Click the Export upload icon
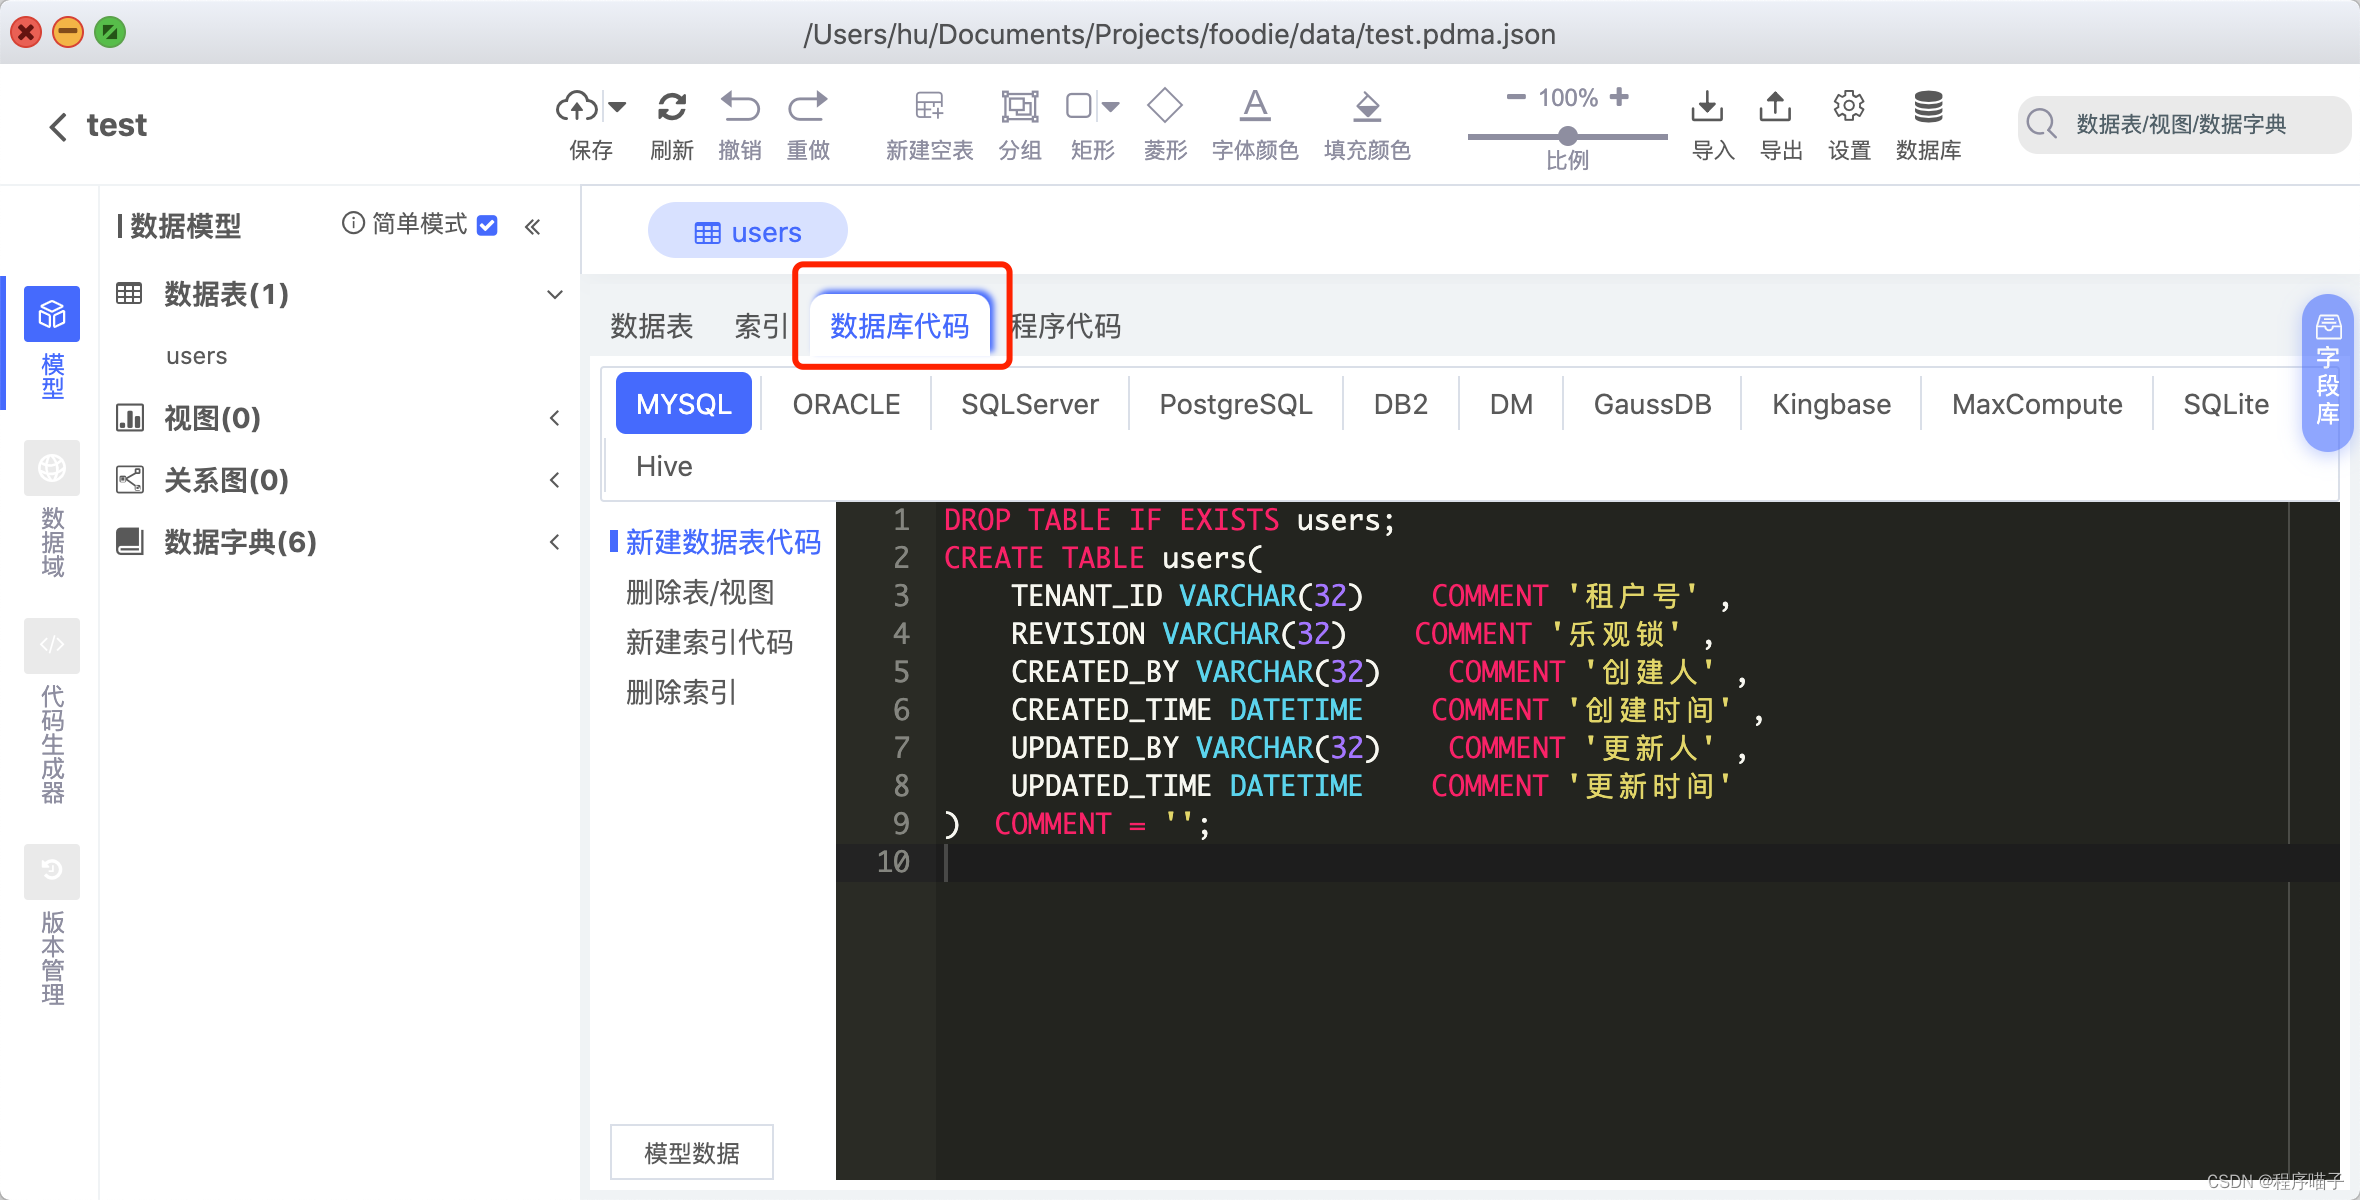 tap(1775, 106)
